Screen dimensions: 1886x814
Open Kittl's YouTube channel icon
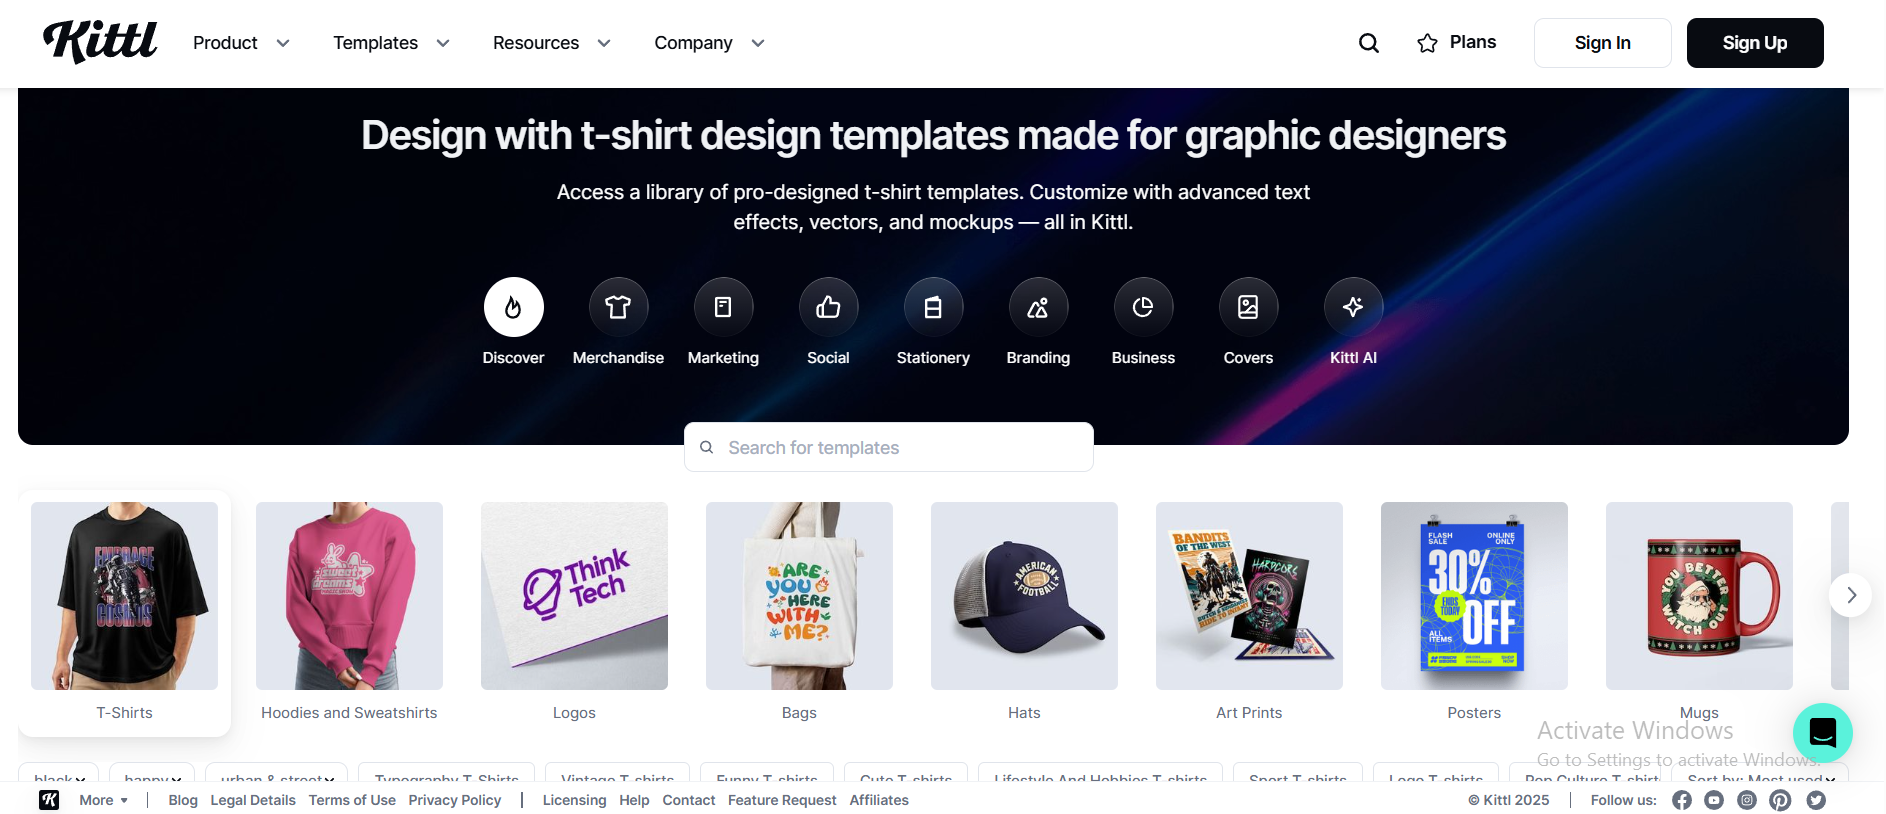click(1714, 800)
